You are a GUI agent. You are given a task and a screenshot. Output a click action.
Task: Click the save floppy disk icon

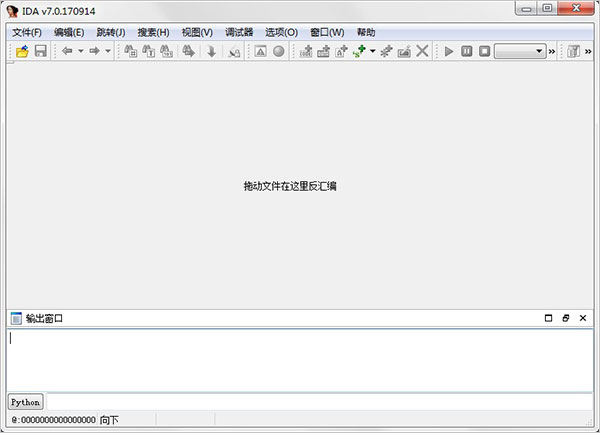(x=41, y=51)
